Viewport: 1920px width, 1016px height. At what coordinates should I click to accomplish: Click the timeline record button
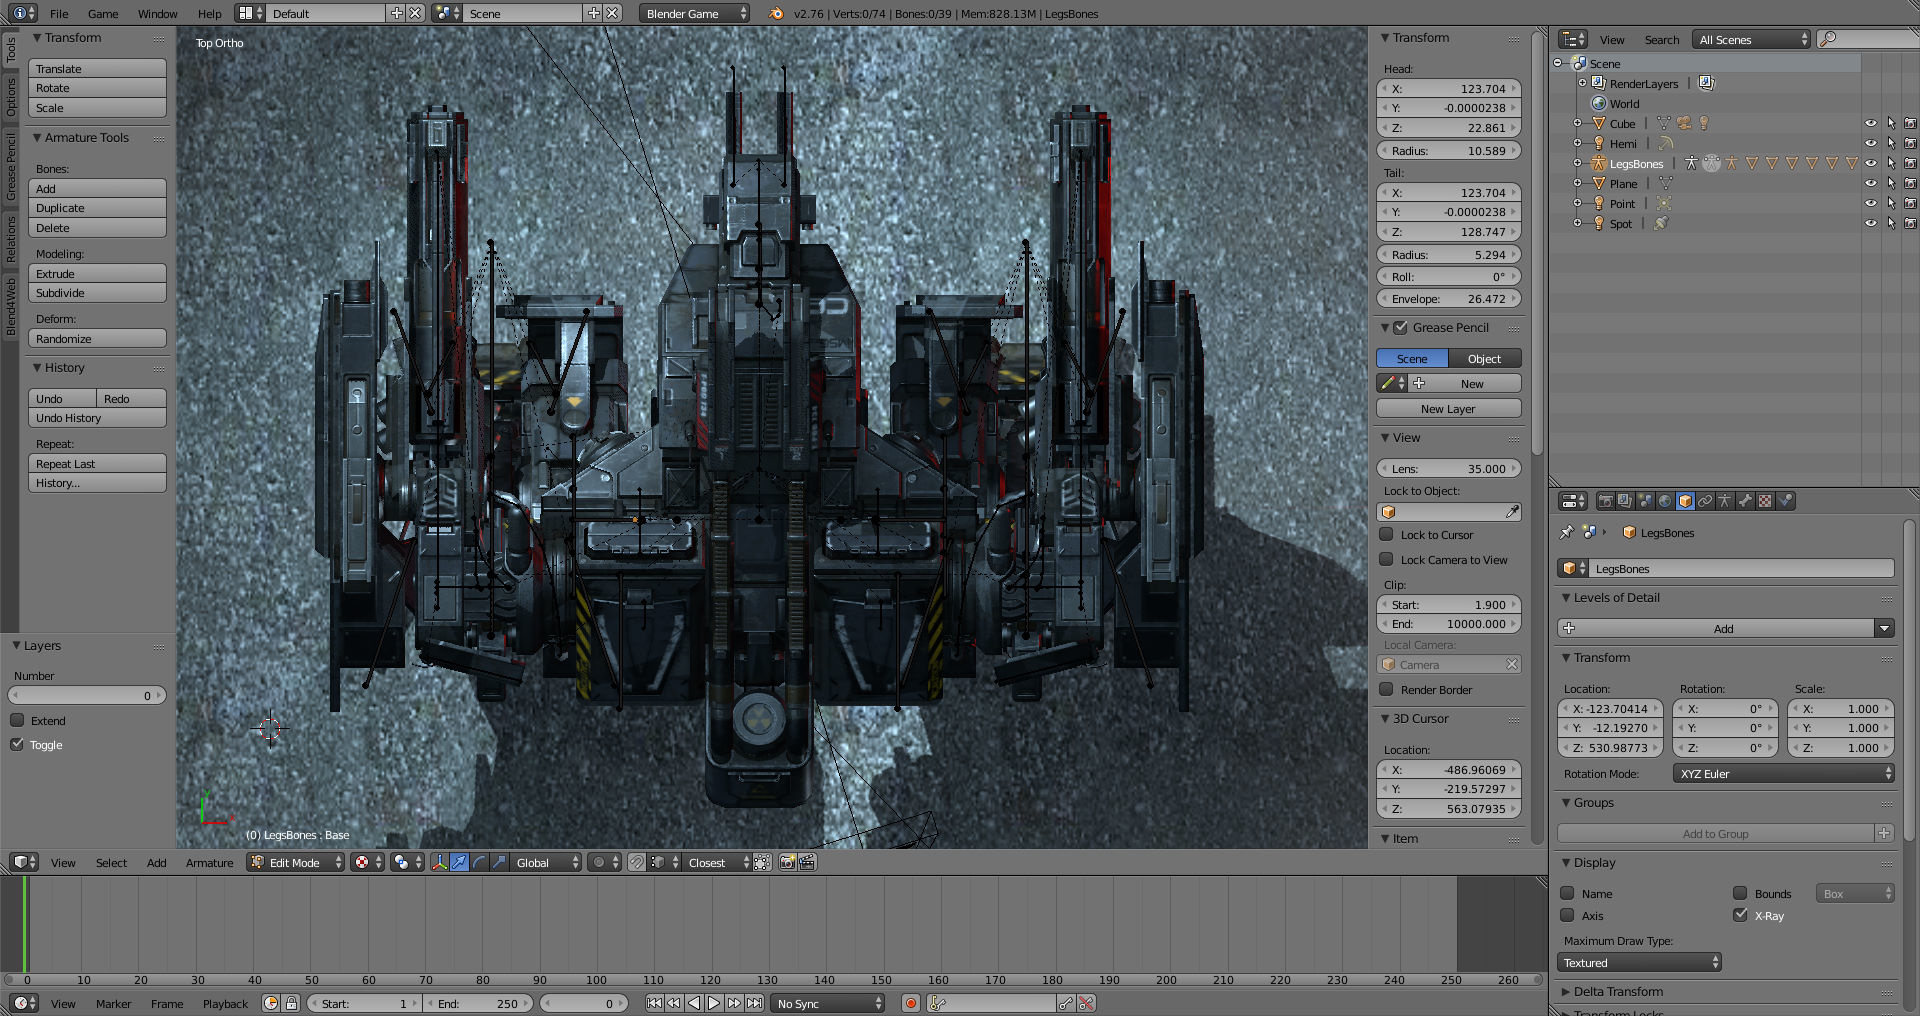click(910, 1003)
